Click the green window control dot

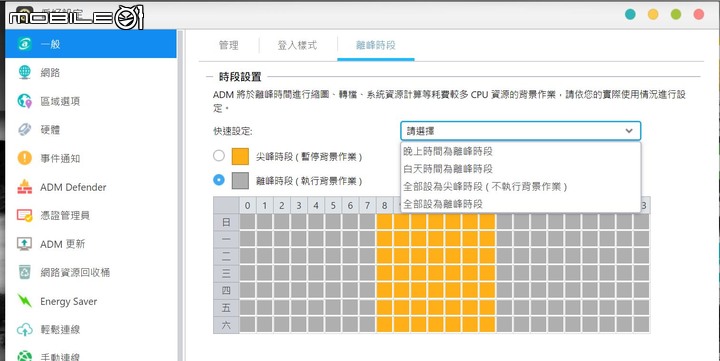click(x=676, y=14)
